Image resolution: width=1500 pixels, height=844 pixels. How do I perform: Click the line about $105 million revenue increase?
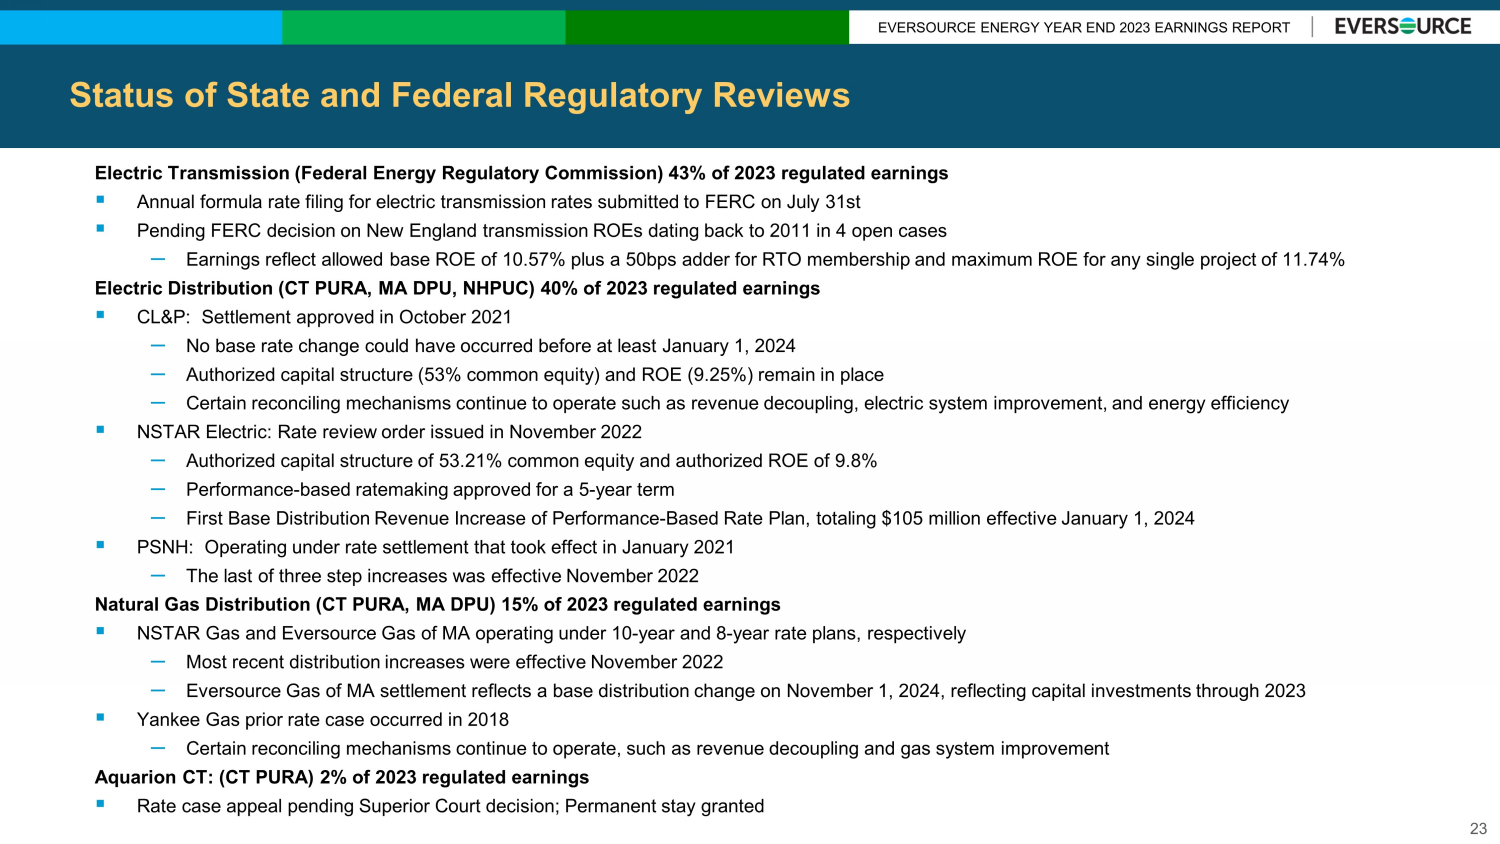[690, 518]
